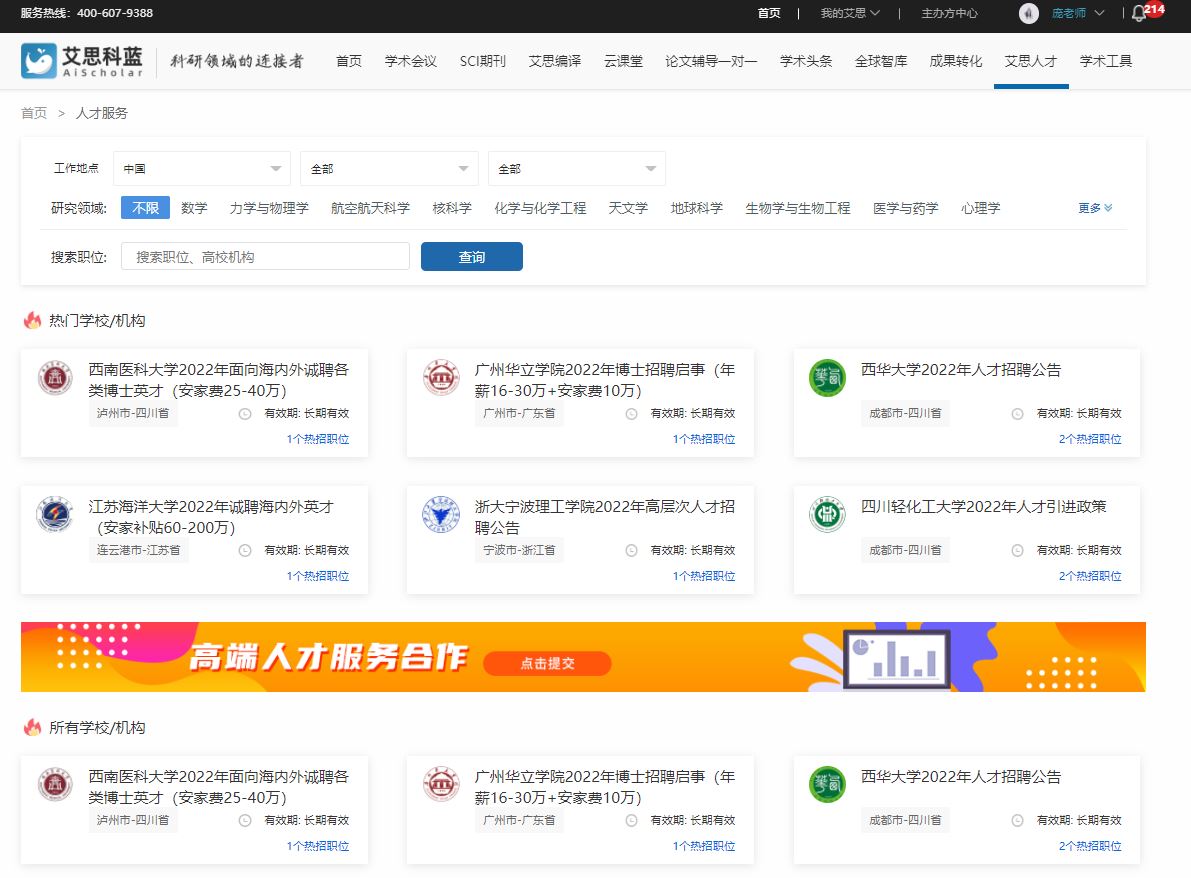Click the 西华大学 logo in 所有学校/机构
1191x878 pixels.
click(827, 785)
